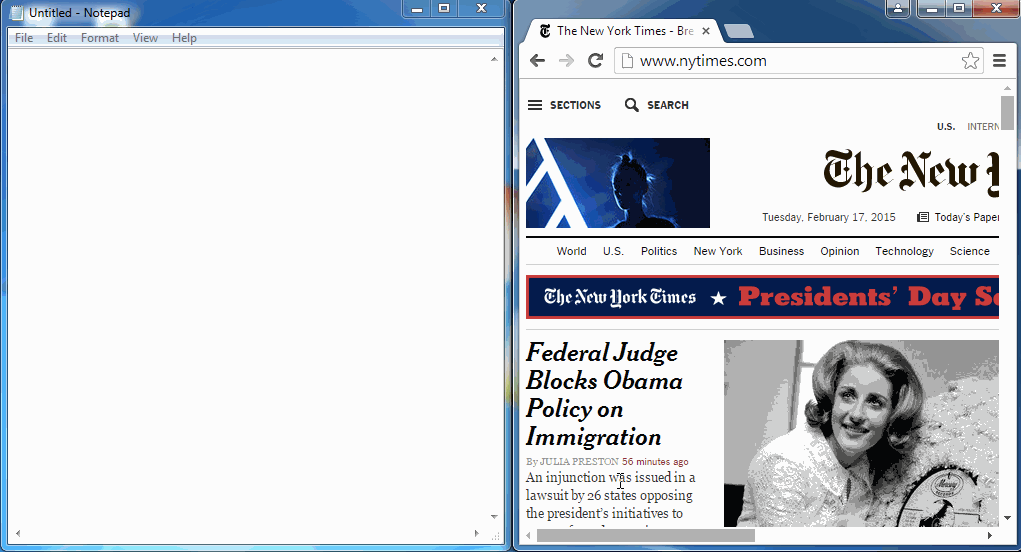Click the Presidents' Day Sale banner

point(762,297)
